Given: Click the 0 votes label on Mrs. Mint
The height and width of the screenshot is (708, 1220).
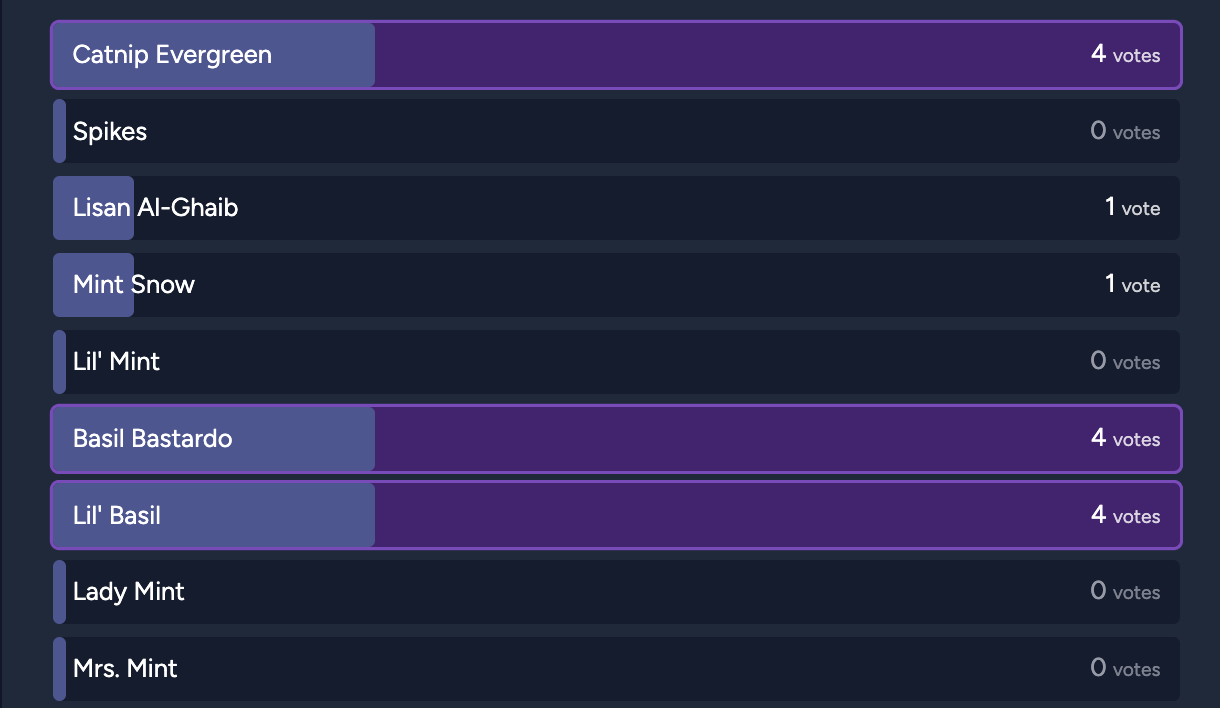Looking at the screenshot, I should click(1126, 669).
